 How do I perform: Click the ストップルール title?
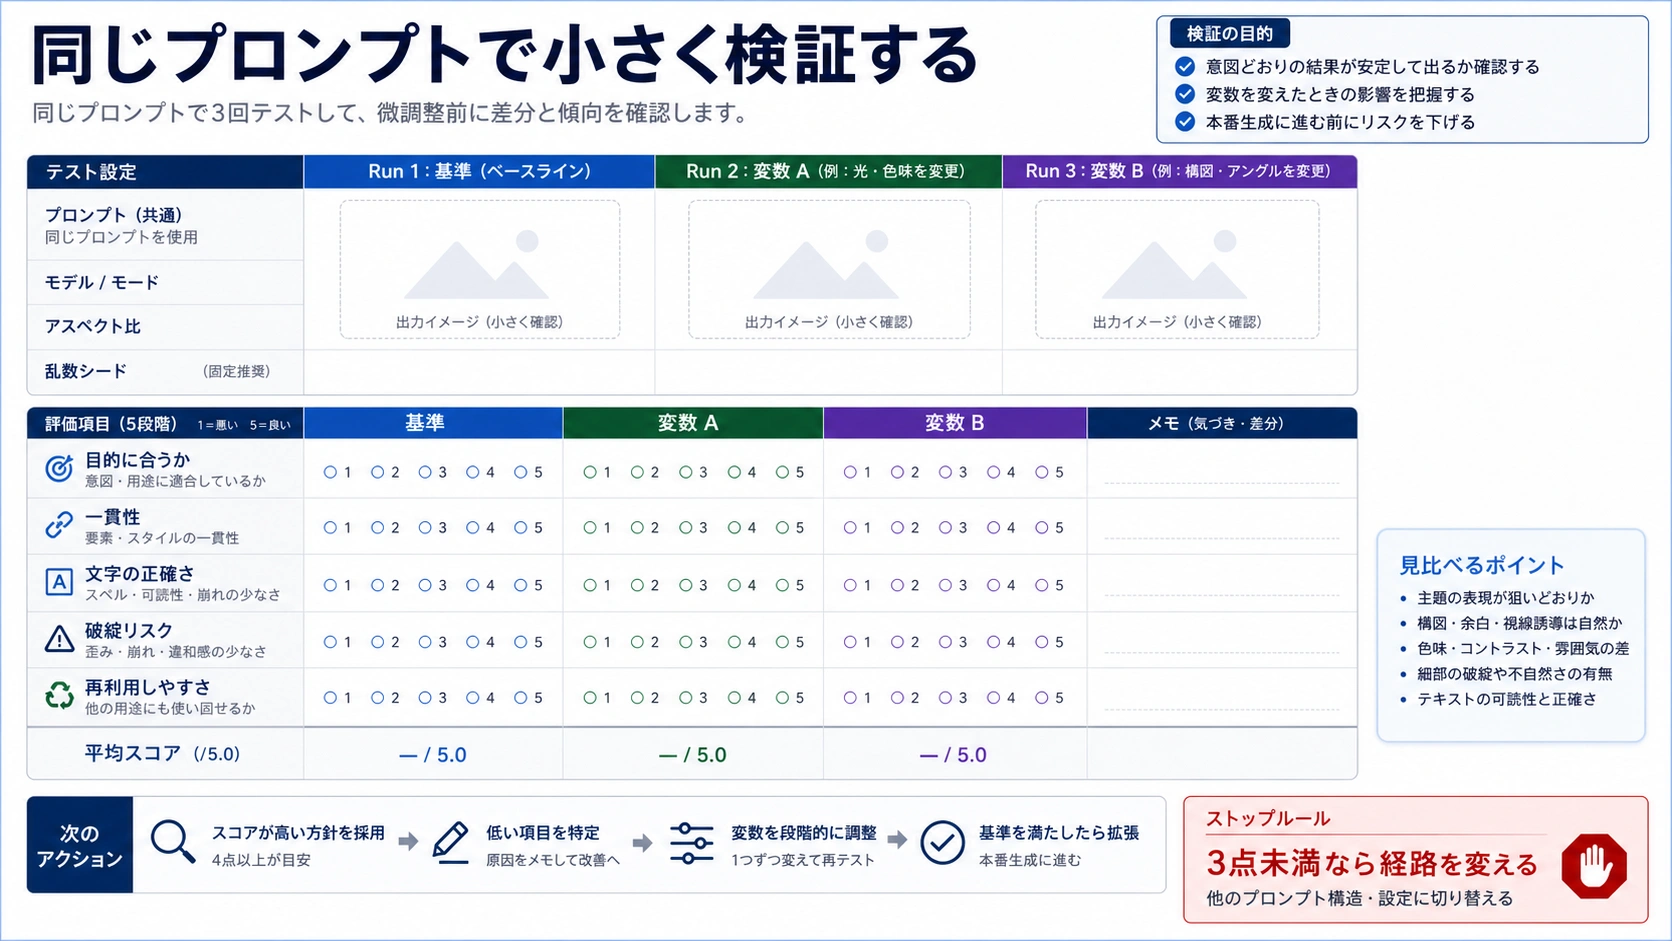[1268, 818]
